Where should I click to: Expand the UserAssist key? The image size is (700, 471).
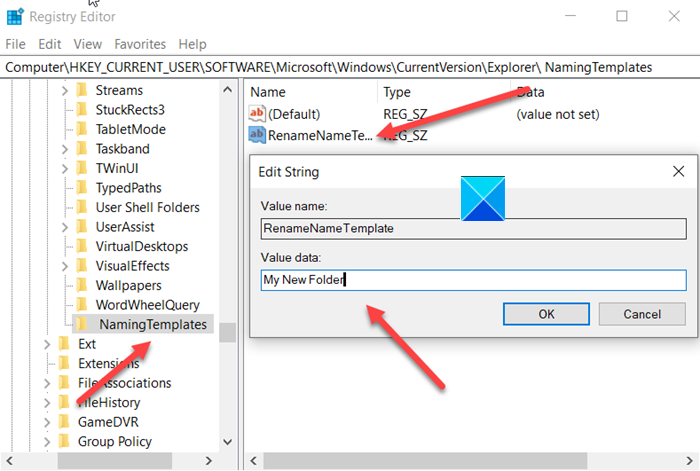click(x=65, y=227)
